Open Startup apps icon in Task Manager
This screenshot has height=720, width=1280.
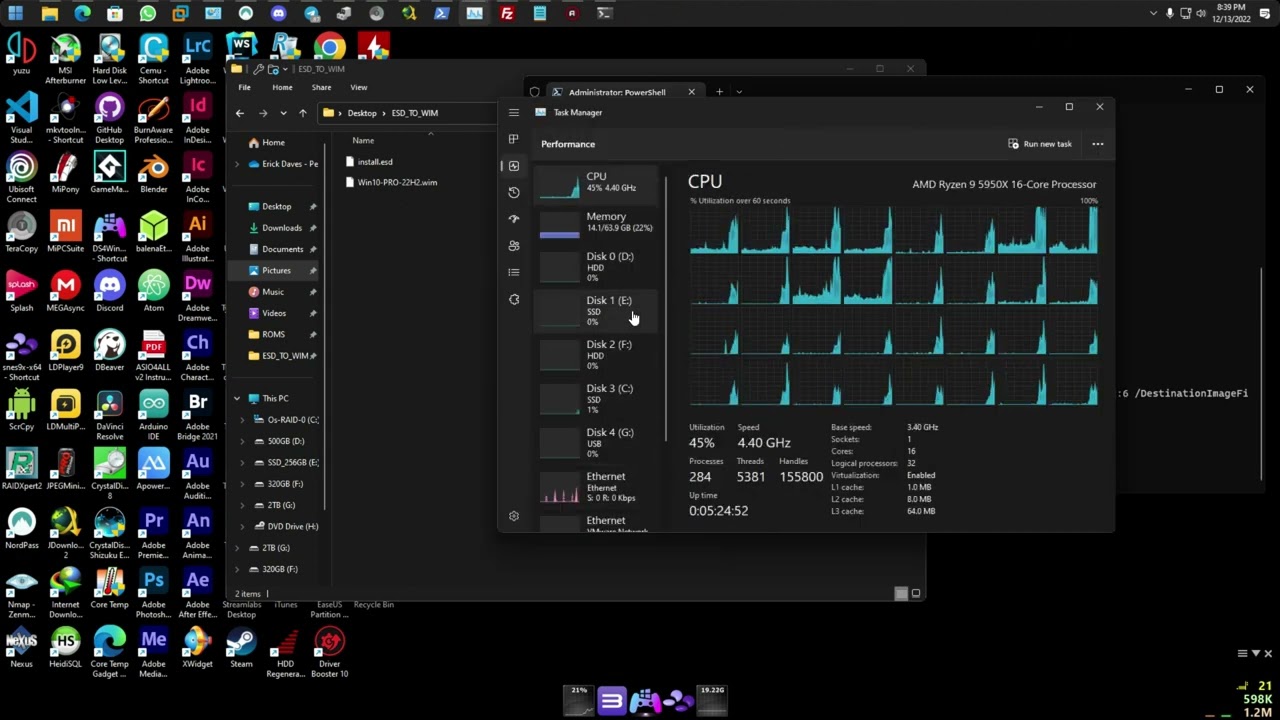click(513, 219)
